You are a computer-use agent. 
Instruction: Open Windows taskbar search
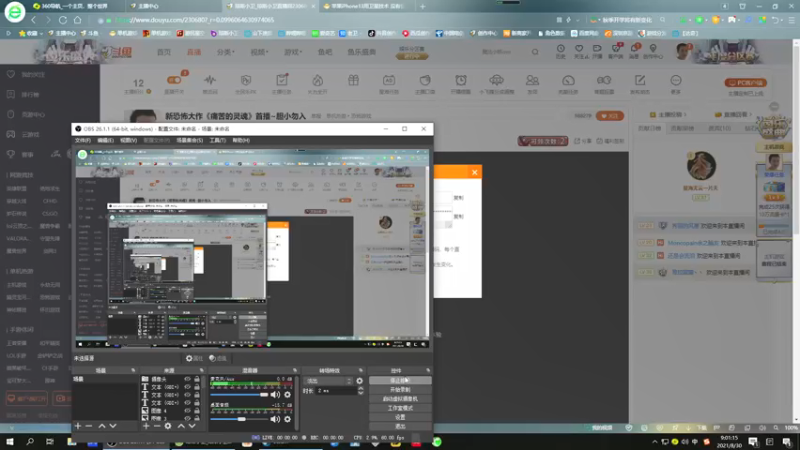[30, 442]
